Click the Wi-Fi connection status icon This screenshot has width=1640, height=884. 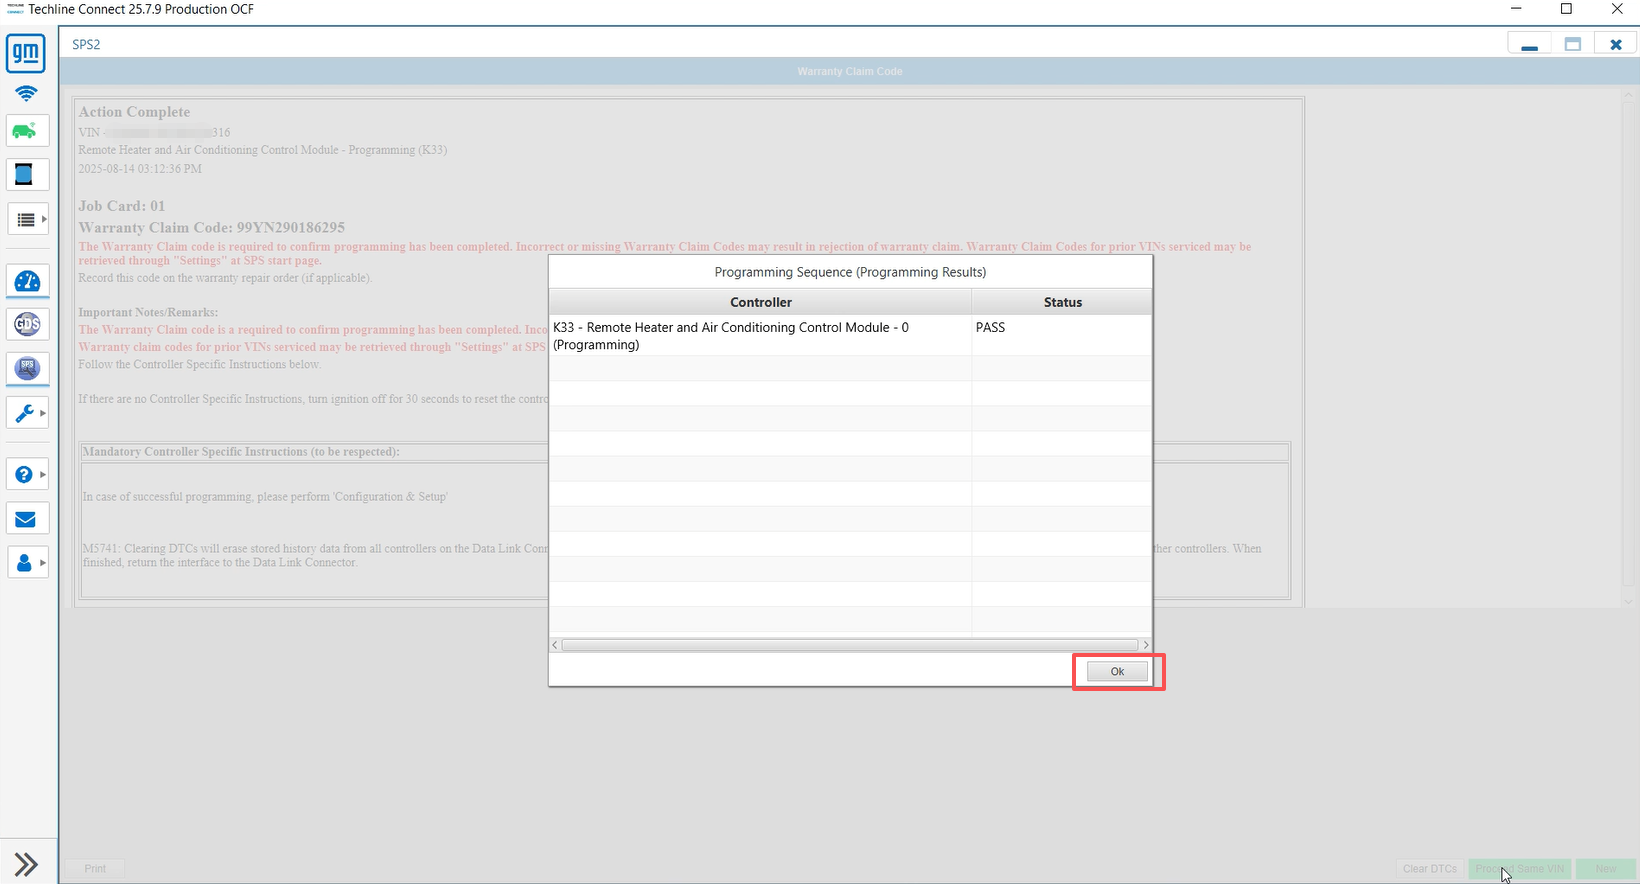click(26, 93)
